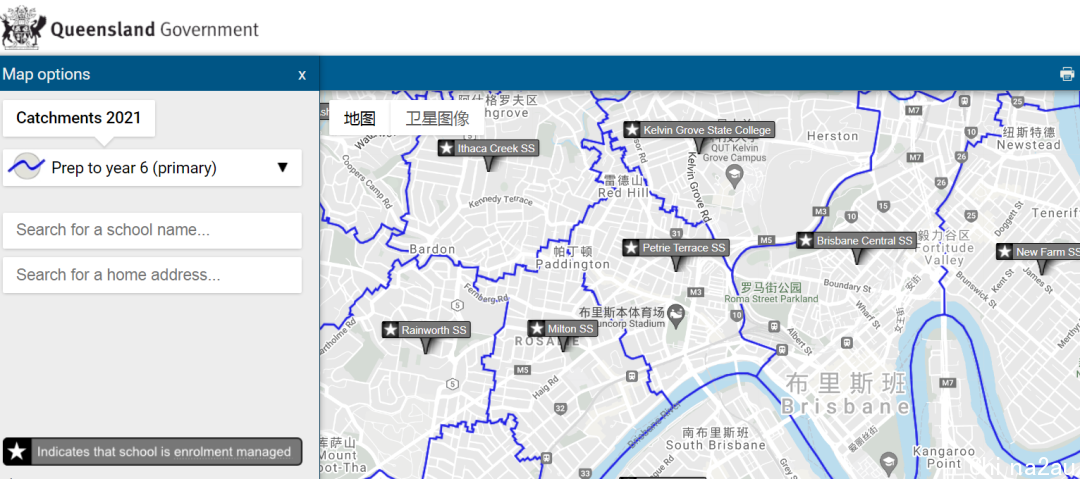1080x479 pixels.
Task: Click the Queensland Government logo
Action: [130, 28]
